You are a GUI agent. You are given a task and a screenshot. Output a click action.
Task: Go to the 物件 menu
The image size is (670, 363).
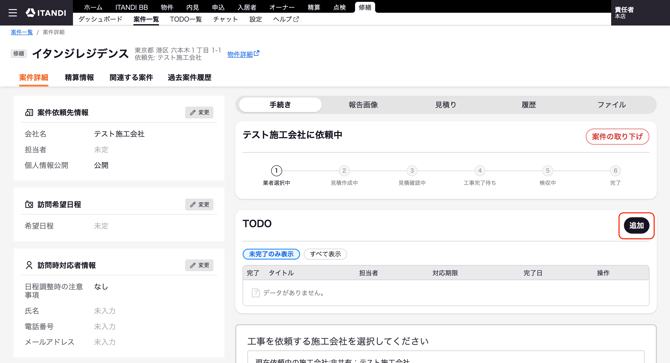(167, 7)
